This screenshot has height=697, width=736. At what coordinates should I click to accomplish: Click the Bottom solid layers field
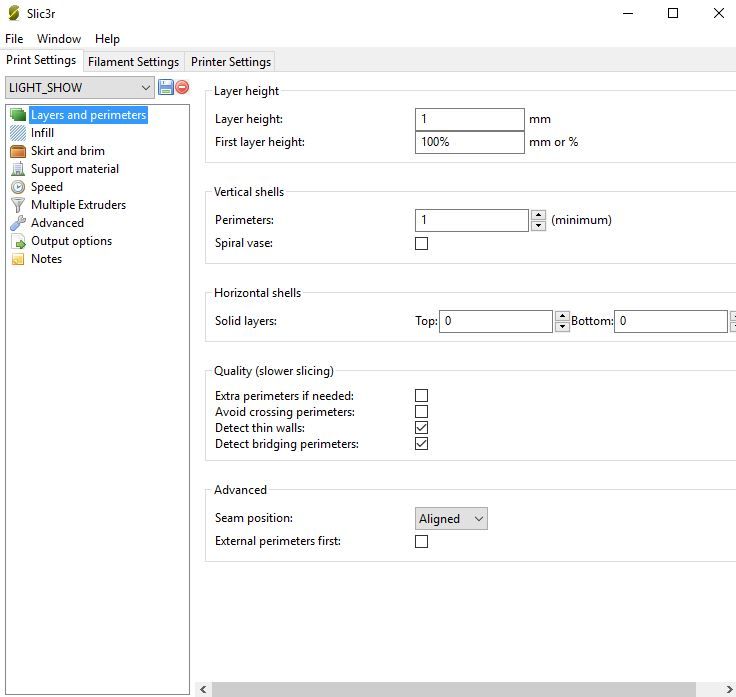(671, 322)
